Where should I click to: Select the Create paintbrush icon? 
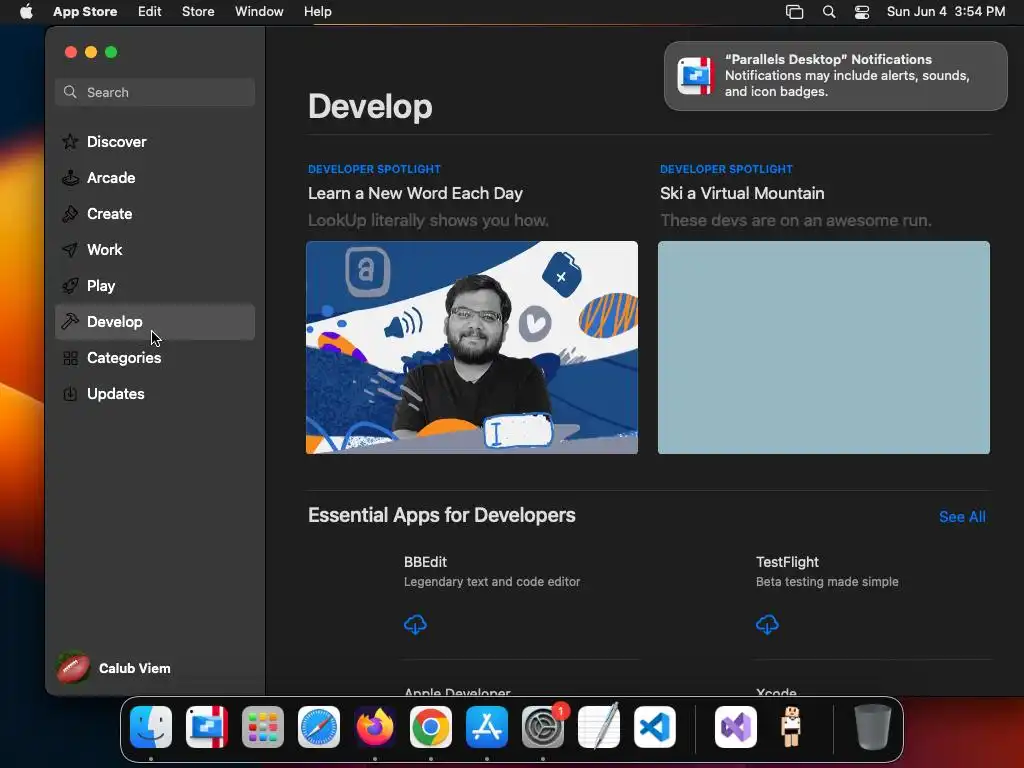point(70,214)
